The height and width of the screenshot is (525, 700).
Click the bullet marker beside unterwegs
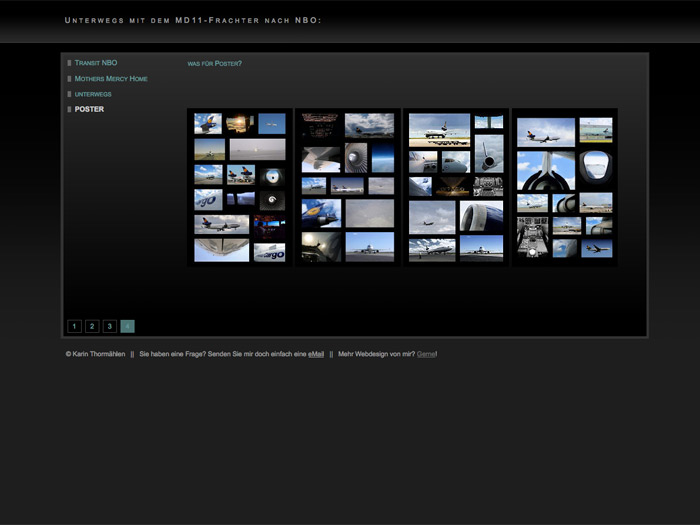(69, 94)
